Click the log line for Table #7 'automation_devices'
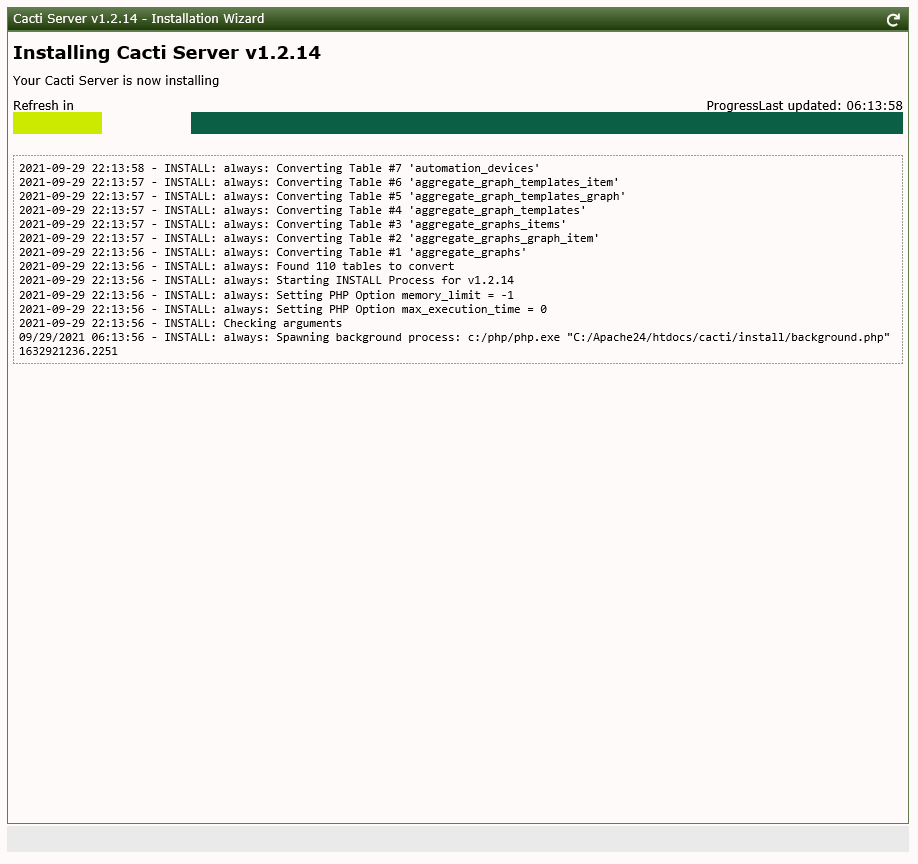This screenshot has height=864, width=918. tap(279, 169)
